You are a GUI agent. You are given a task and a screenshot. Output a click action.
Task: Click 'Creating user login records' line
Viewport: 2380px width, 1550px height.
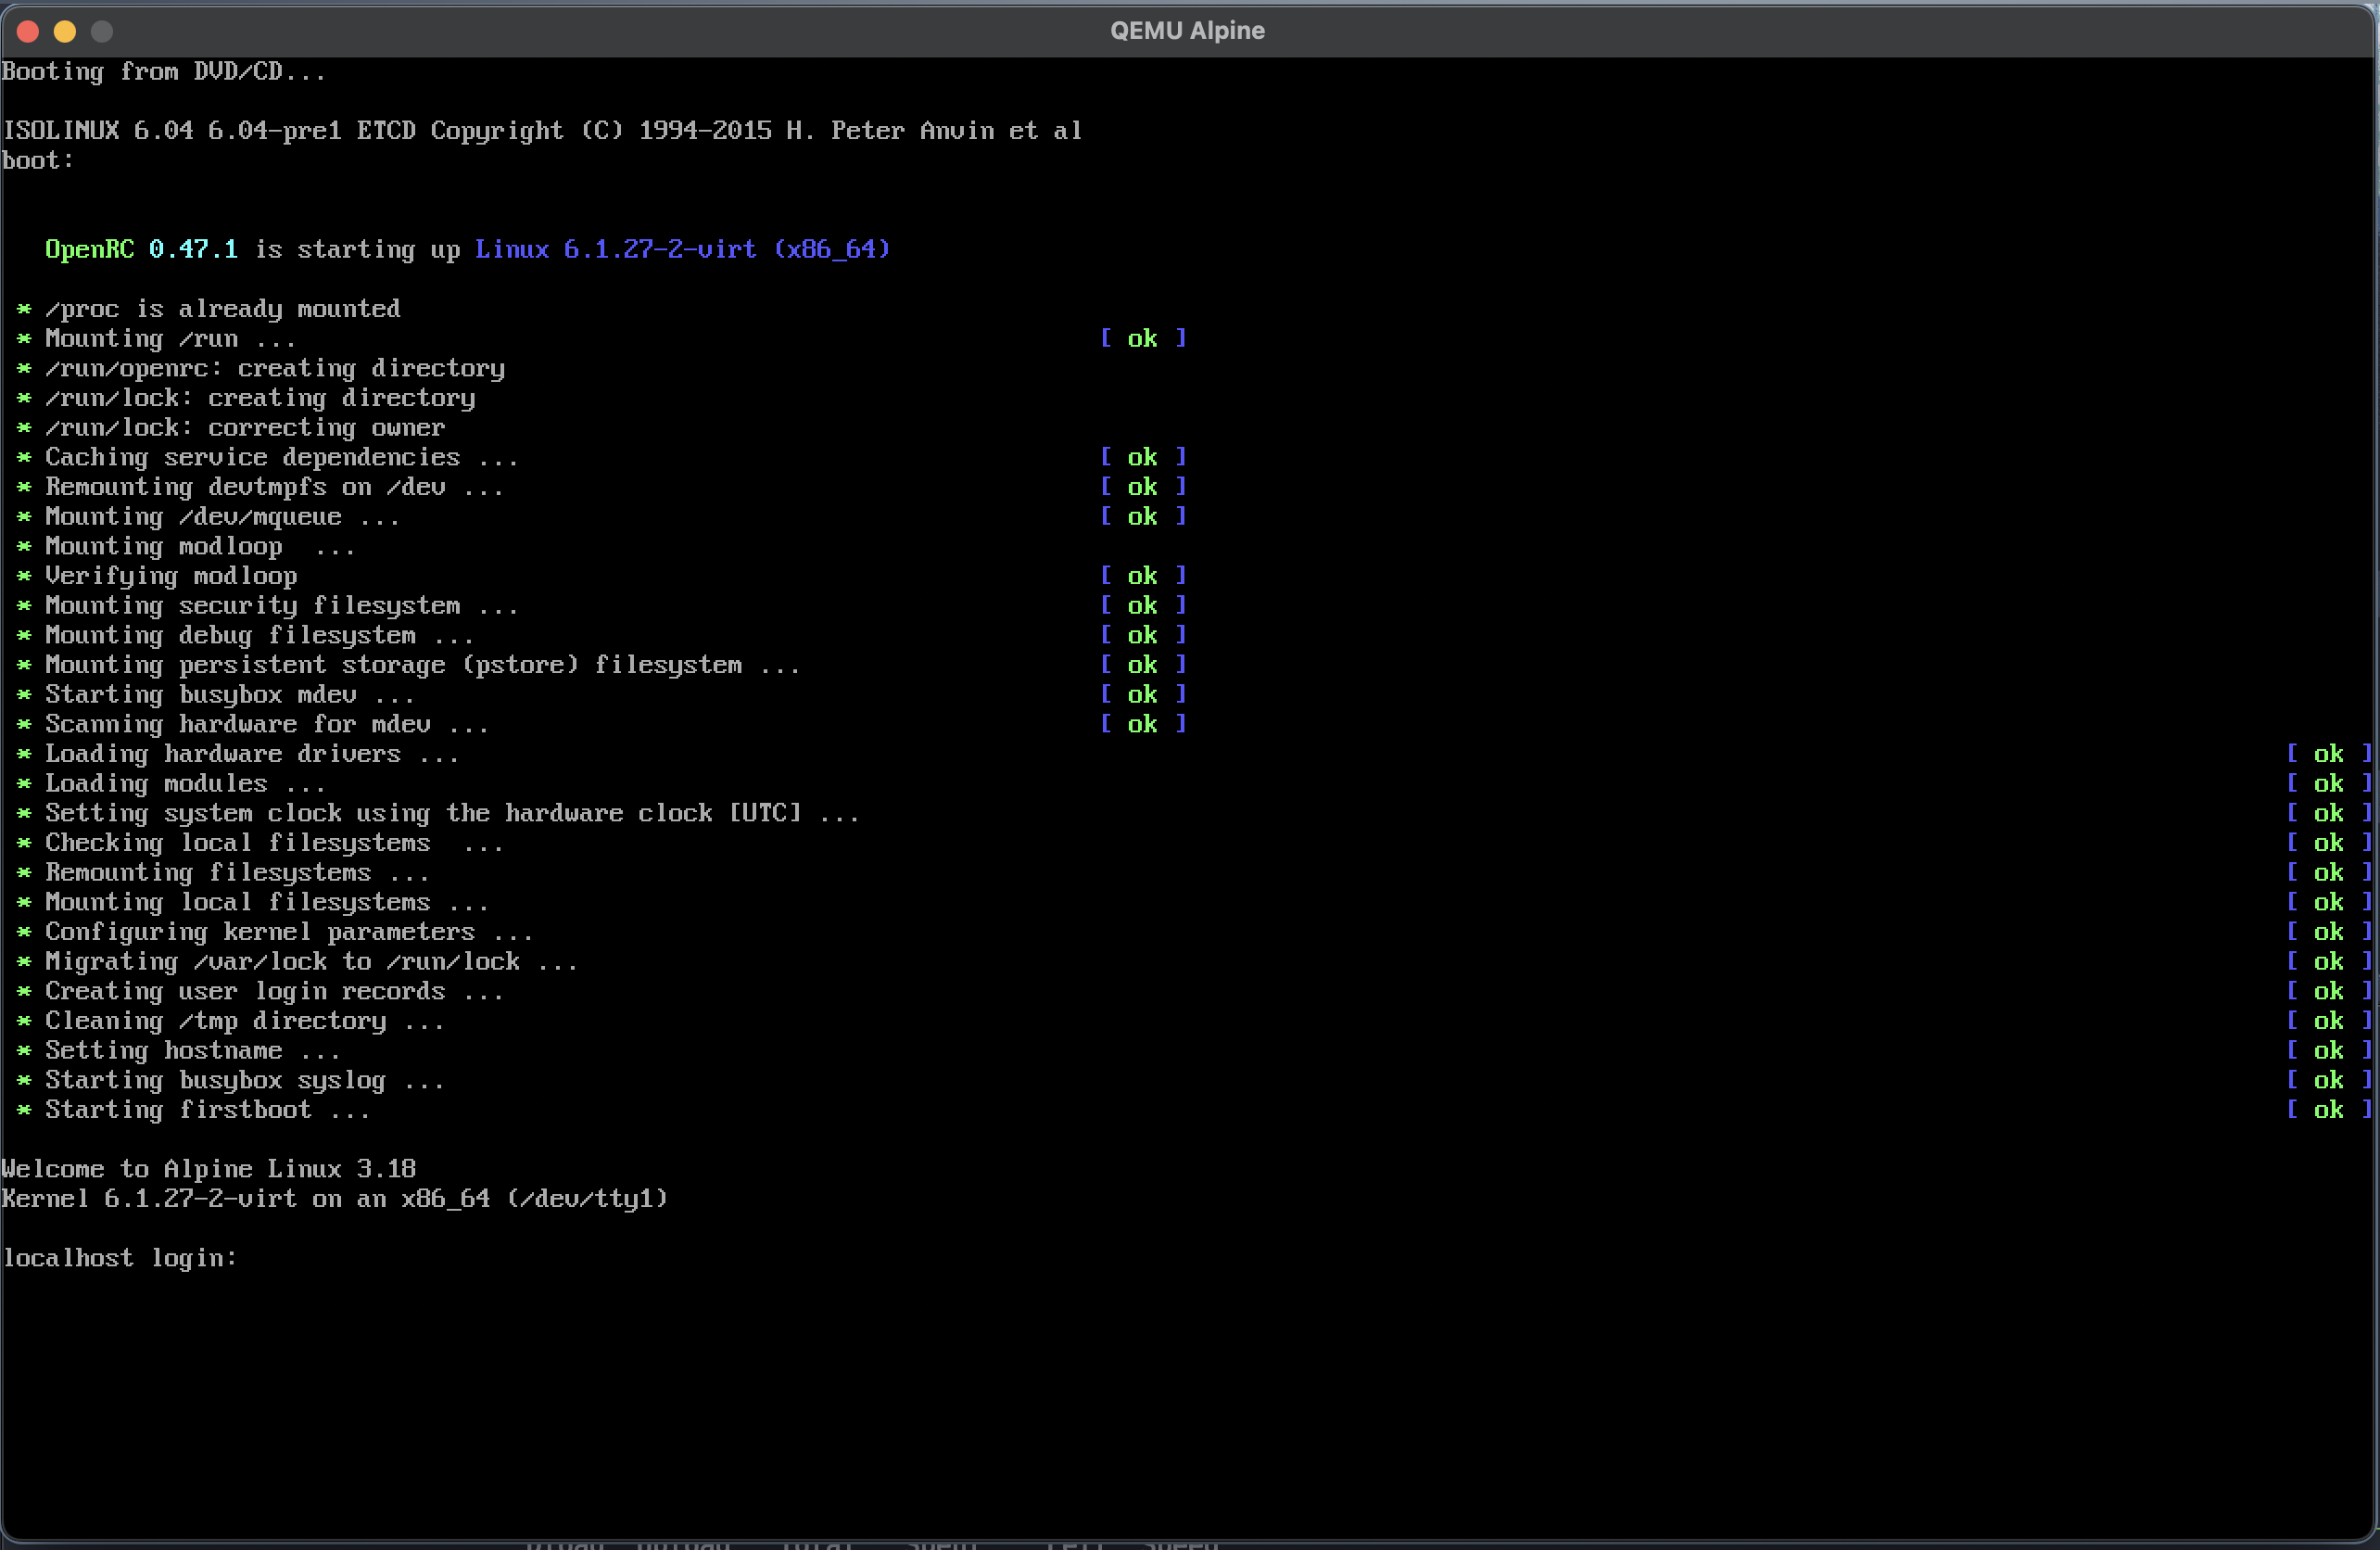coord(274,992)
